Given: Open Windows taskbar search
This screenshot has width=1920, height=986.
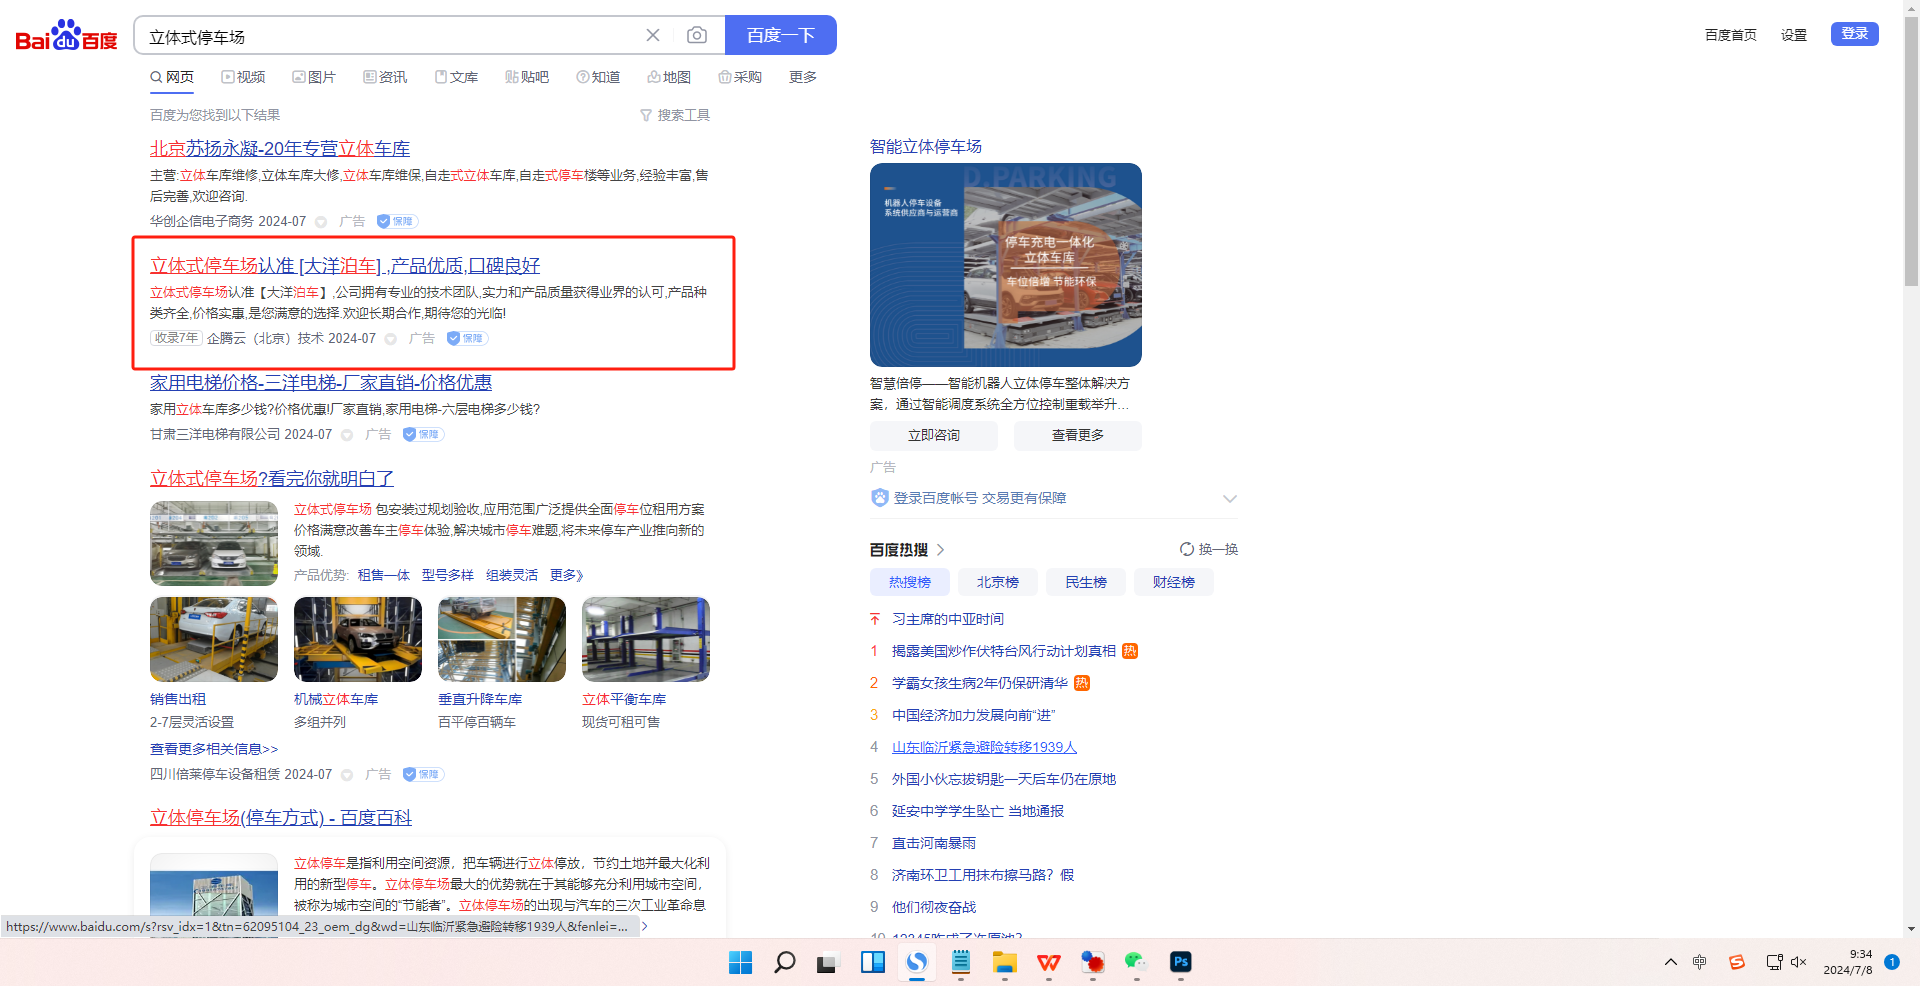Looking at the screenshot, I should [x=785, y=962].
